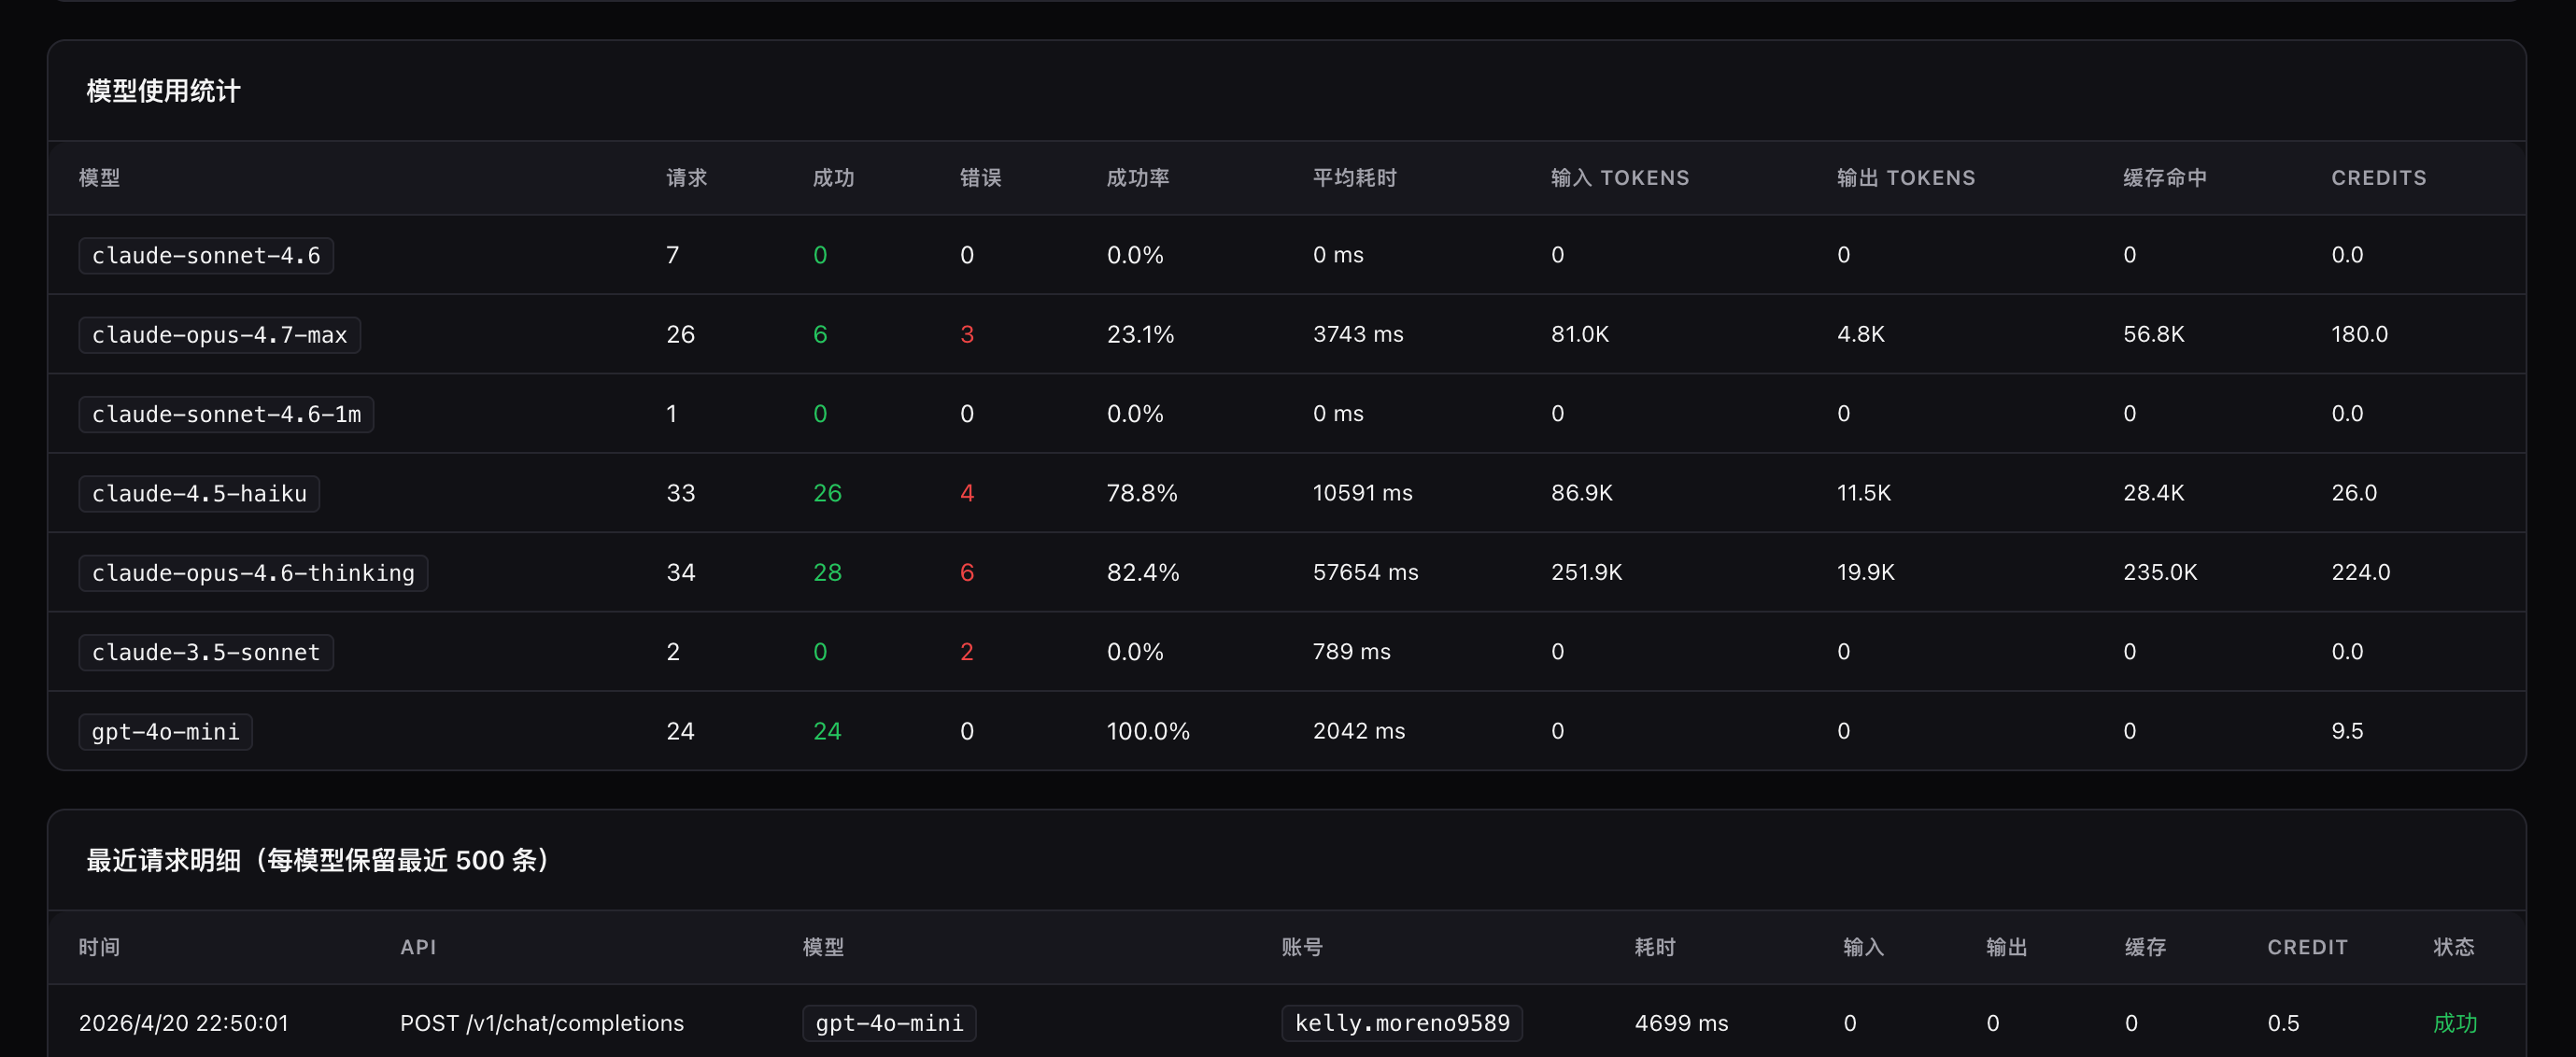Click the 平均耗时 column header

coord(1354,178)
